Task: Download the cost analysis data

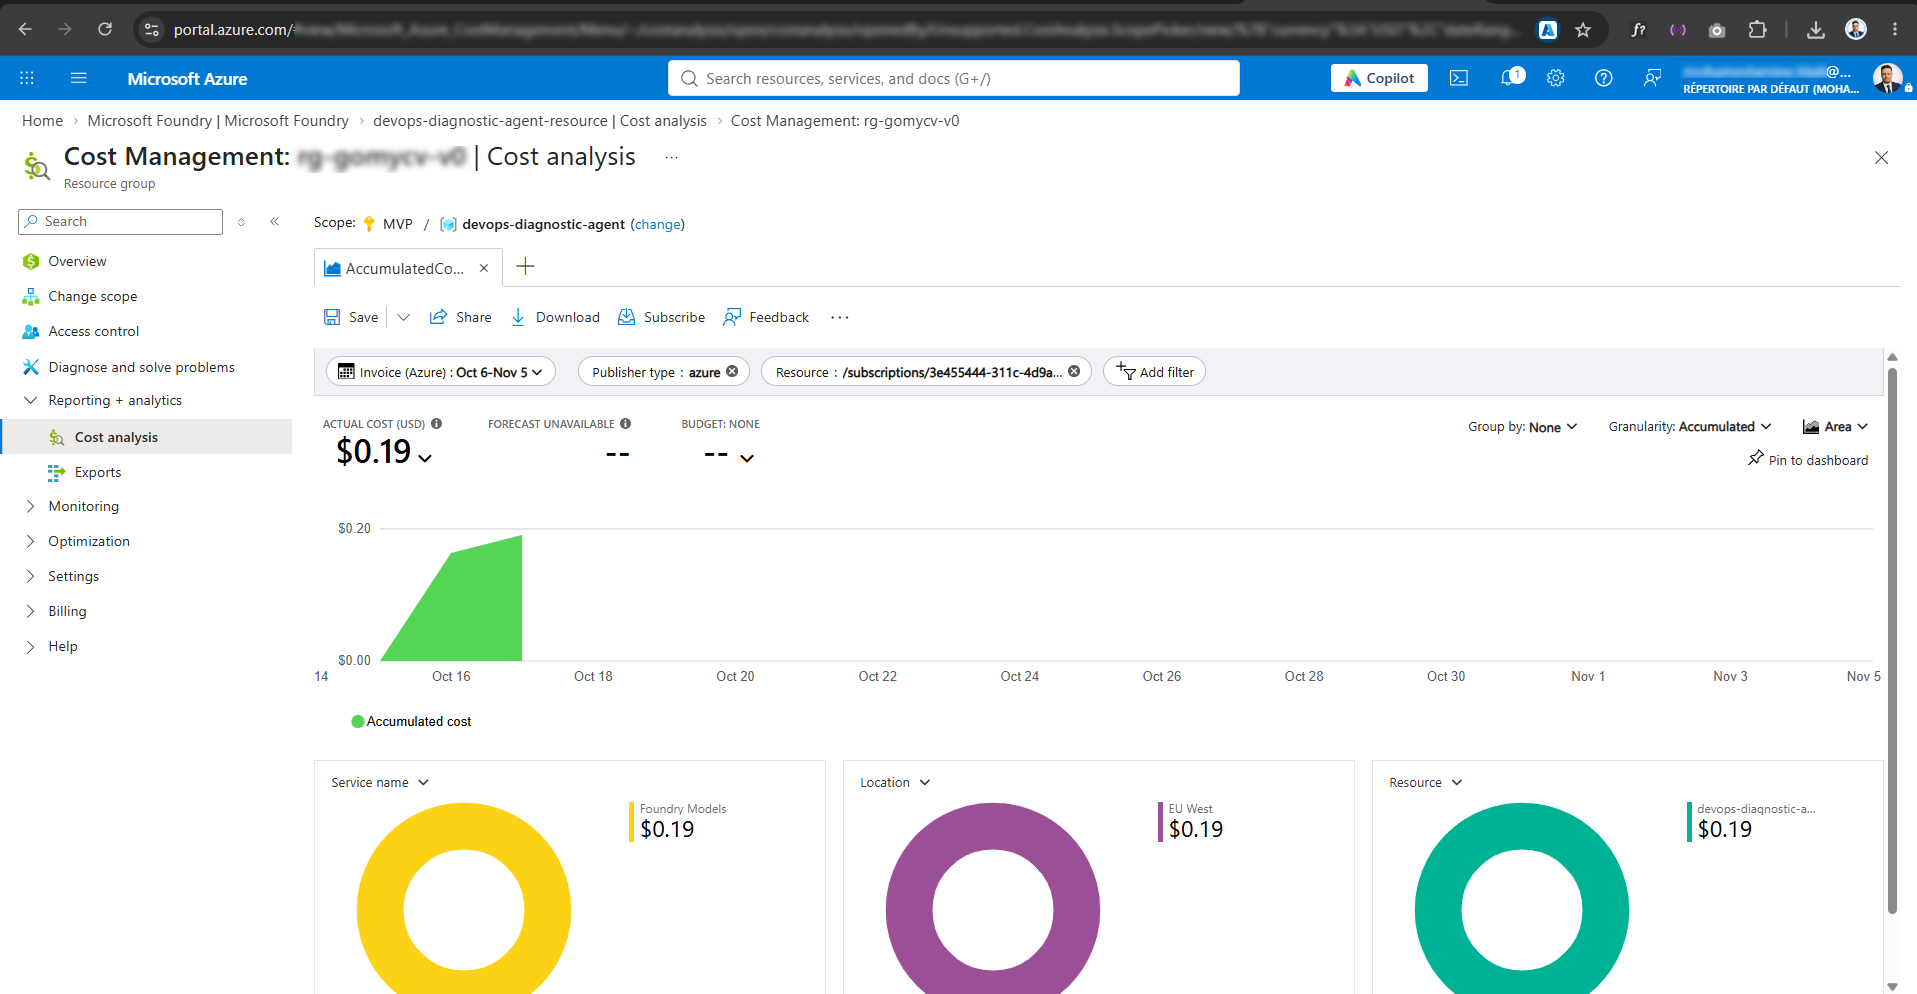Action: (555, 317)
